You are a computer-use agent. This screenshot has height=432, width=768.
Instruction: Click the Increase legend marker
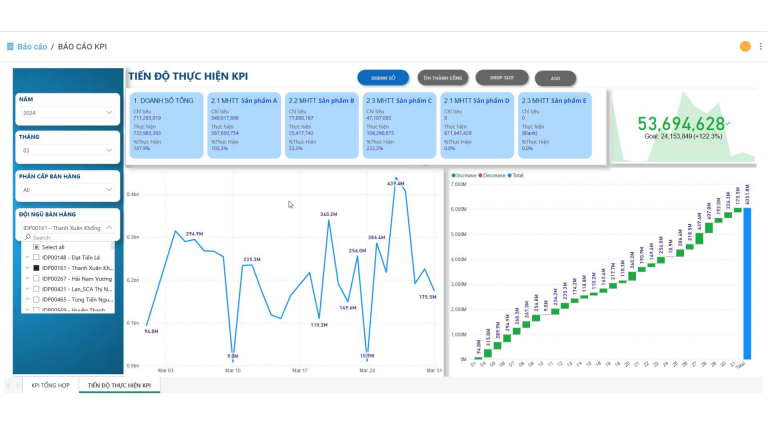453,175
